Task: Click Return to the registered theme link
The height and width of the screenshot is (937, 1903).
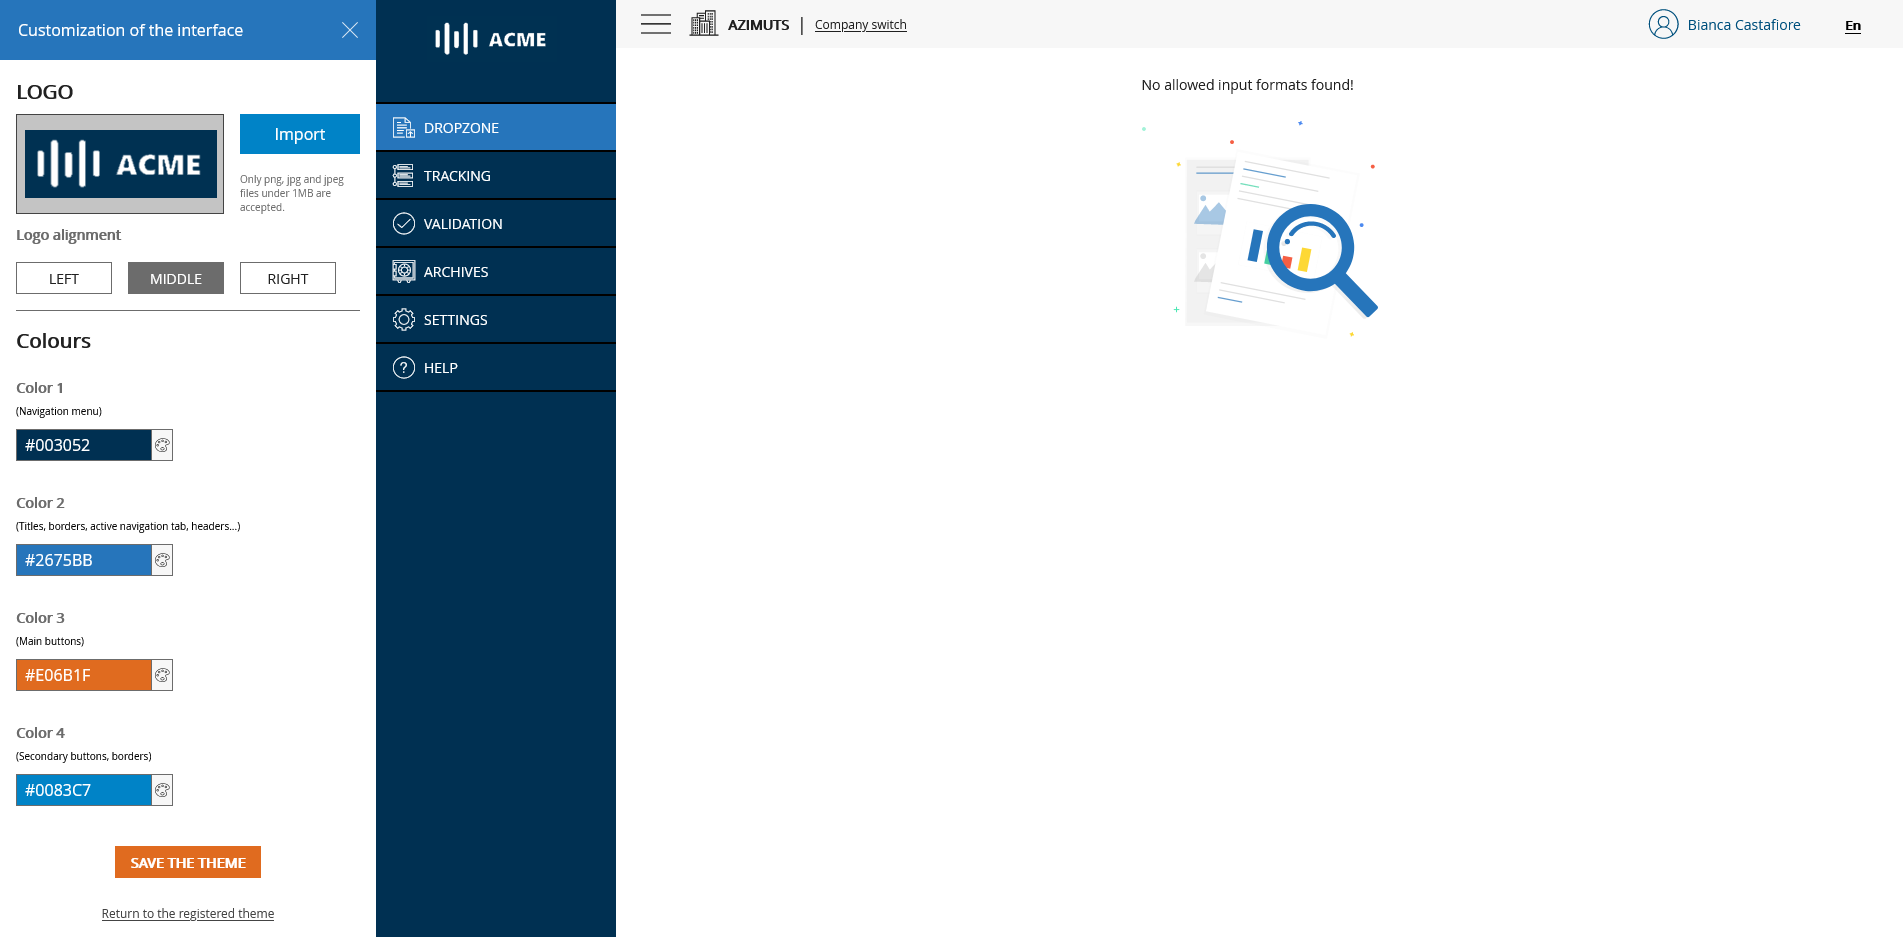Action: point(187,913)
